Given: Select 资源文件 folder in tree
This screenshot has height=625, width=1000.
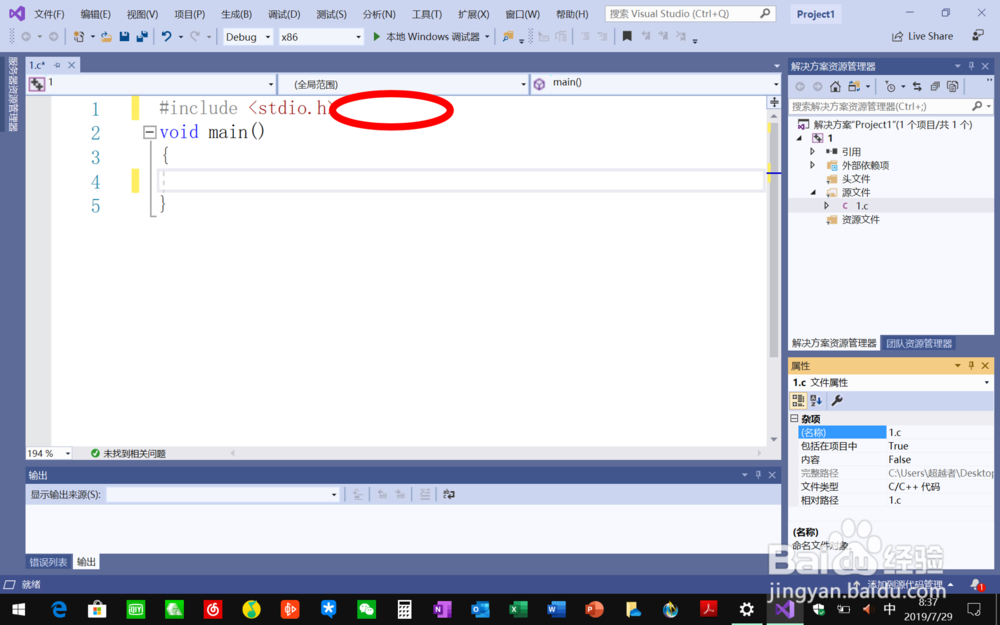Looking at the screenshot, I should pos(860,219).
